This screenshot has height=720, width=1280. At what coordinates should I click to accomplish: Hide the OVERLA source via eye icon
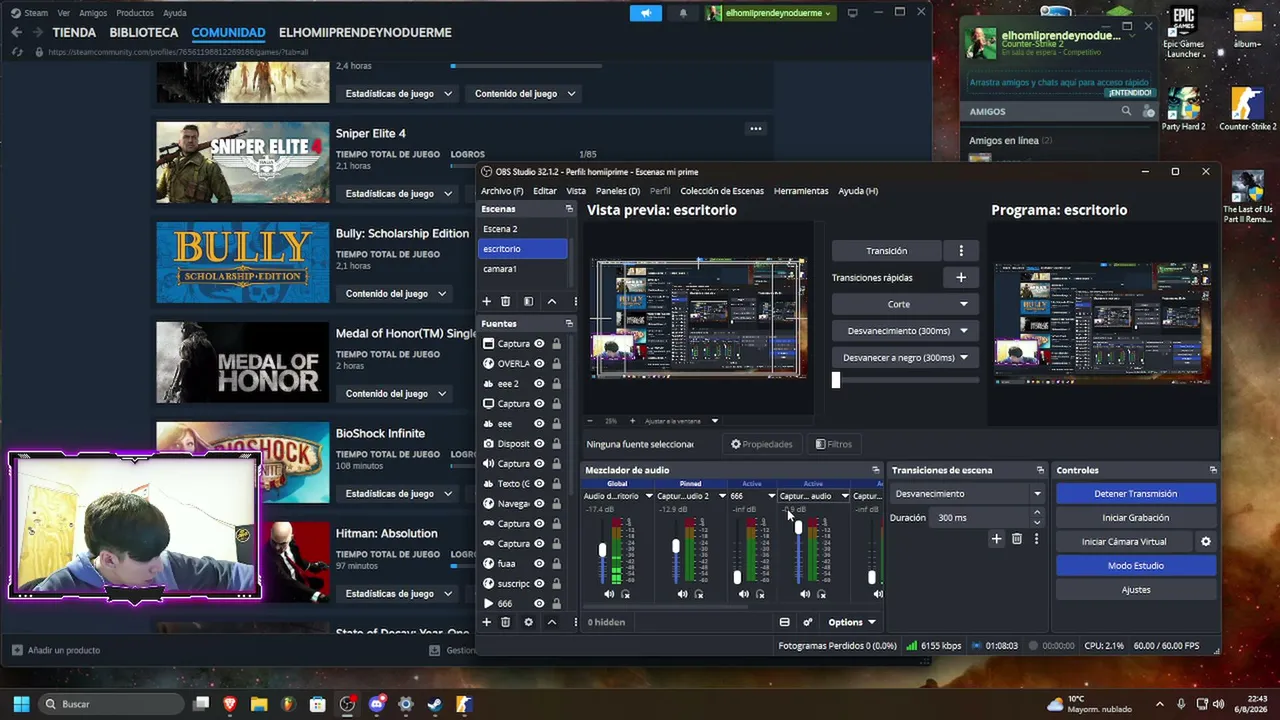[539, 364]
